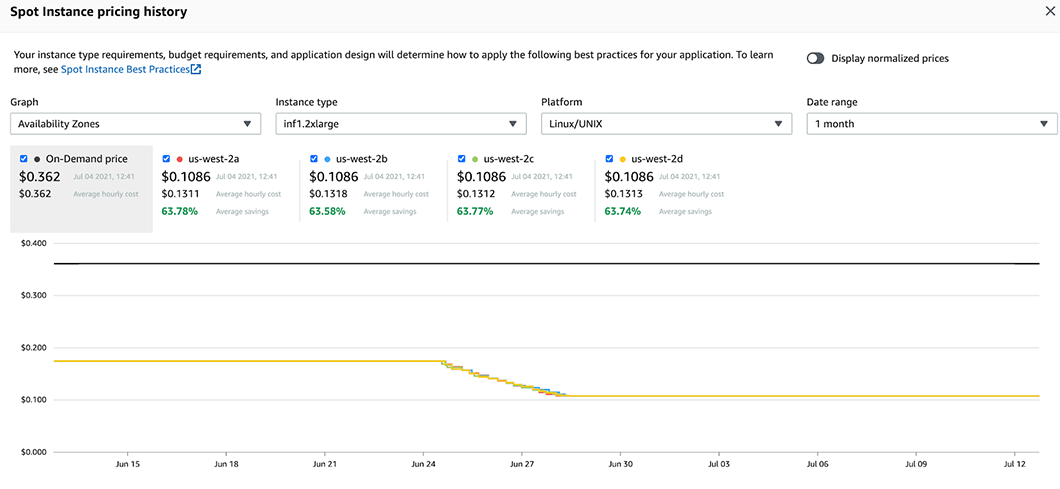The image size is (1060, 489).
Task: Change the Date range dropdown from 1 month
Action: coord(931,124)
